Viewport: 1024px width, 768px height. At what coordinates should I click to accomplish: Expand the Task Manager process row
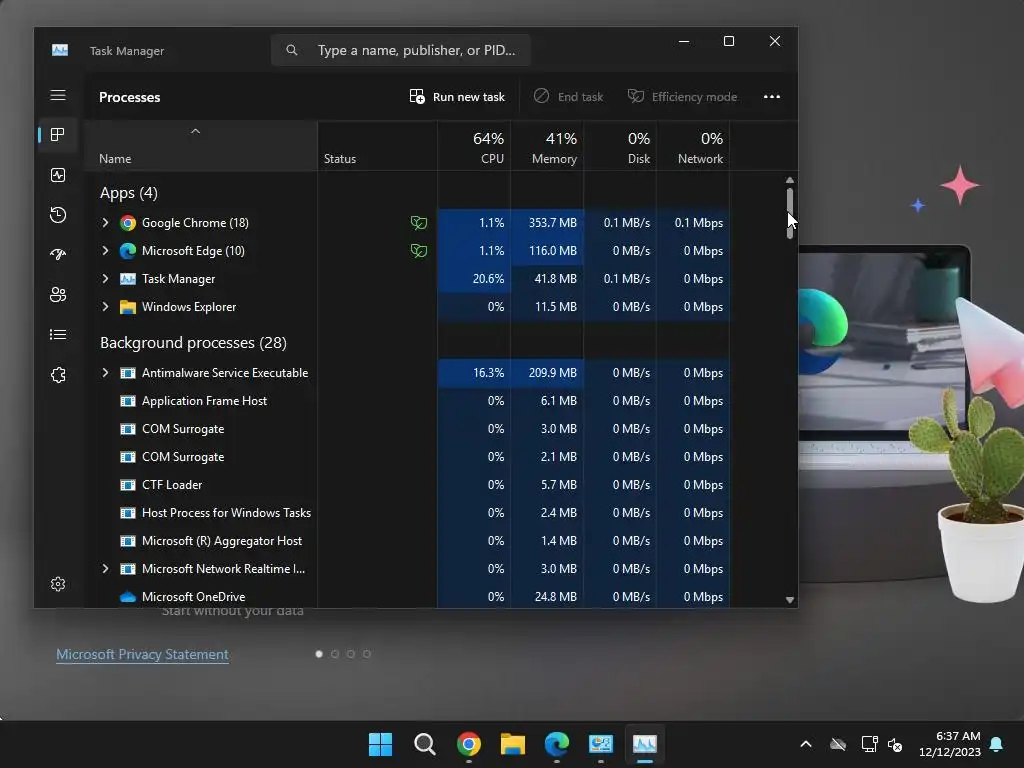[105, 279]
